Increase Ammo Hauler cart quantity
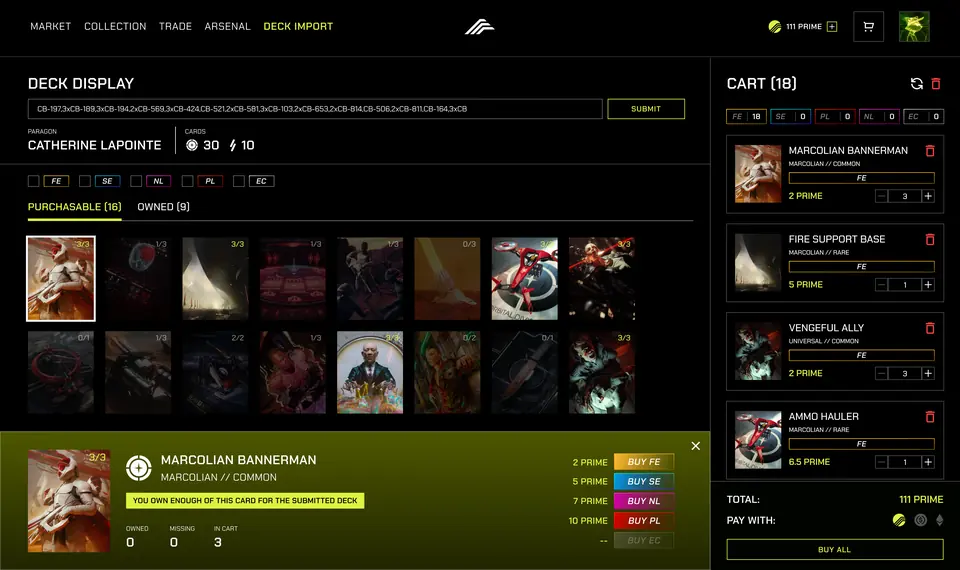 928,462
